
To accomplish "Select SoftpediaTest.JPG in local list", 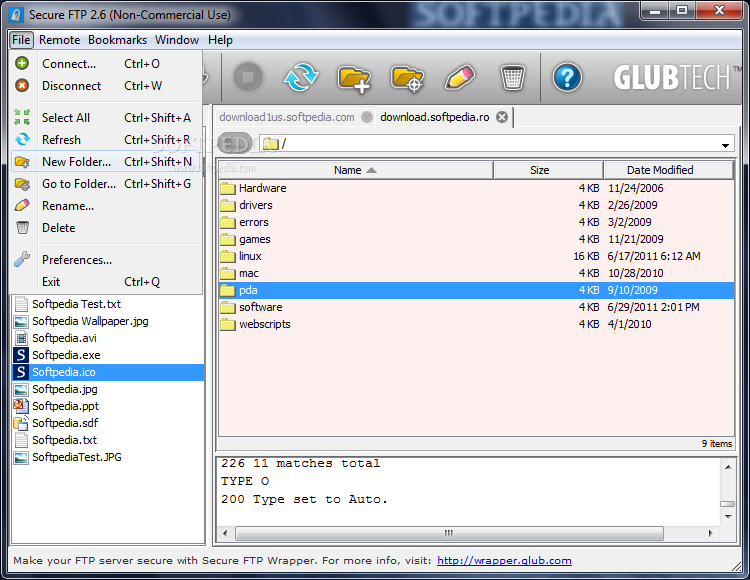I will (108, 458).
